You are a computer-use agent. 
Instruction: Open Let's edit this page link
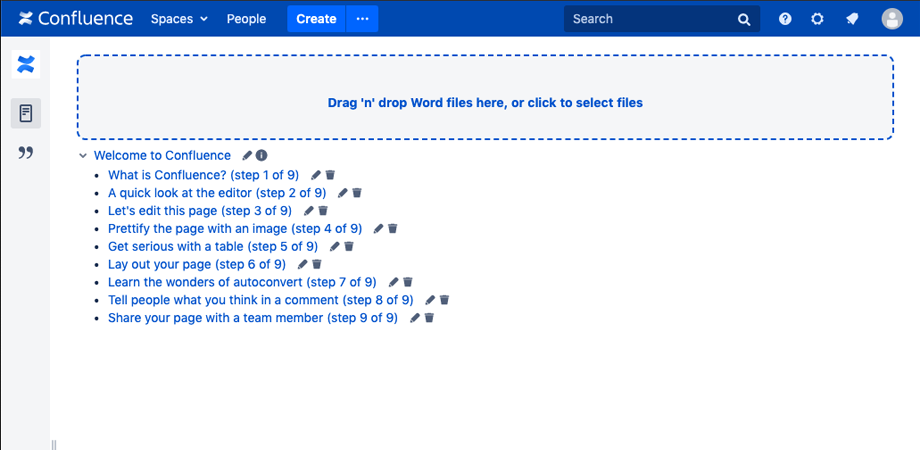click(199, 211)
